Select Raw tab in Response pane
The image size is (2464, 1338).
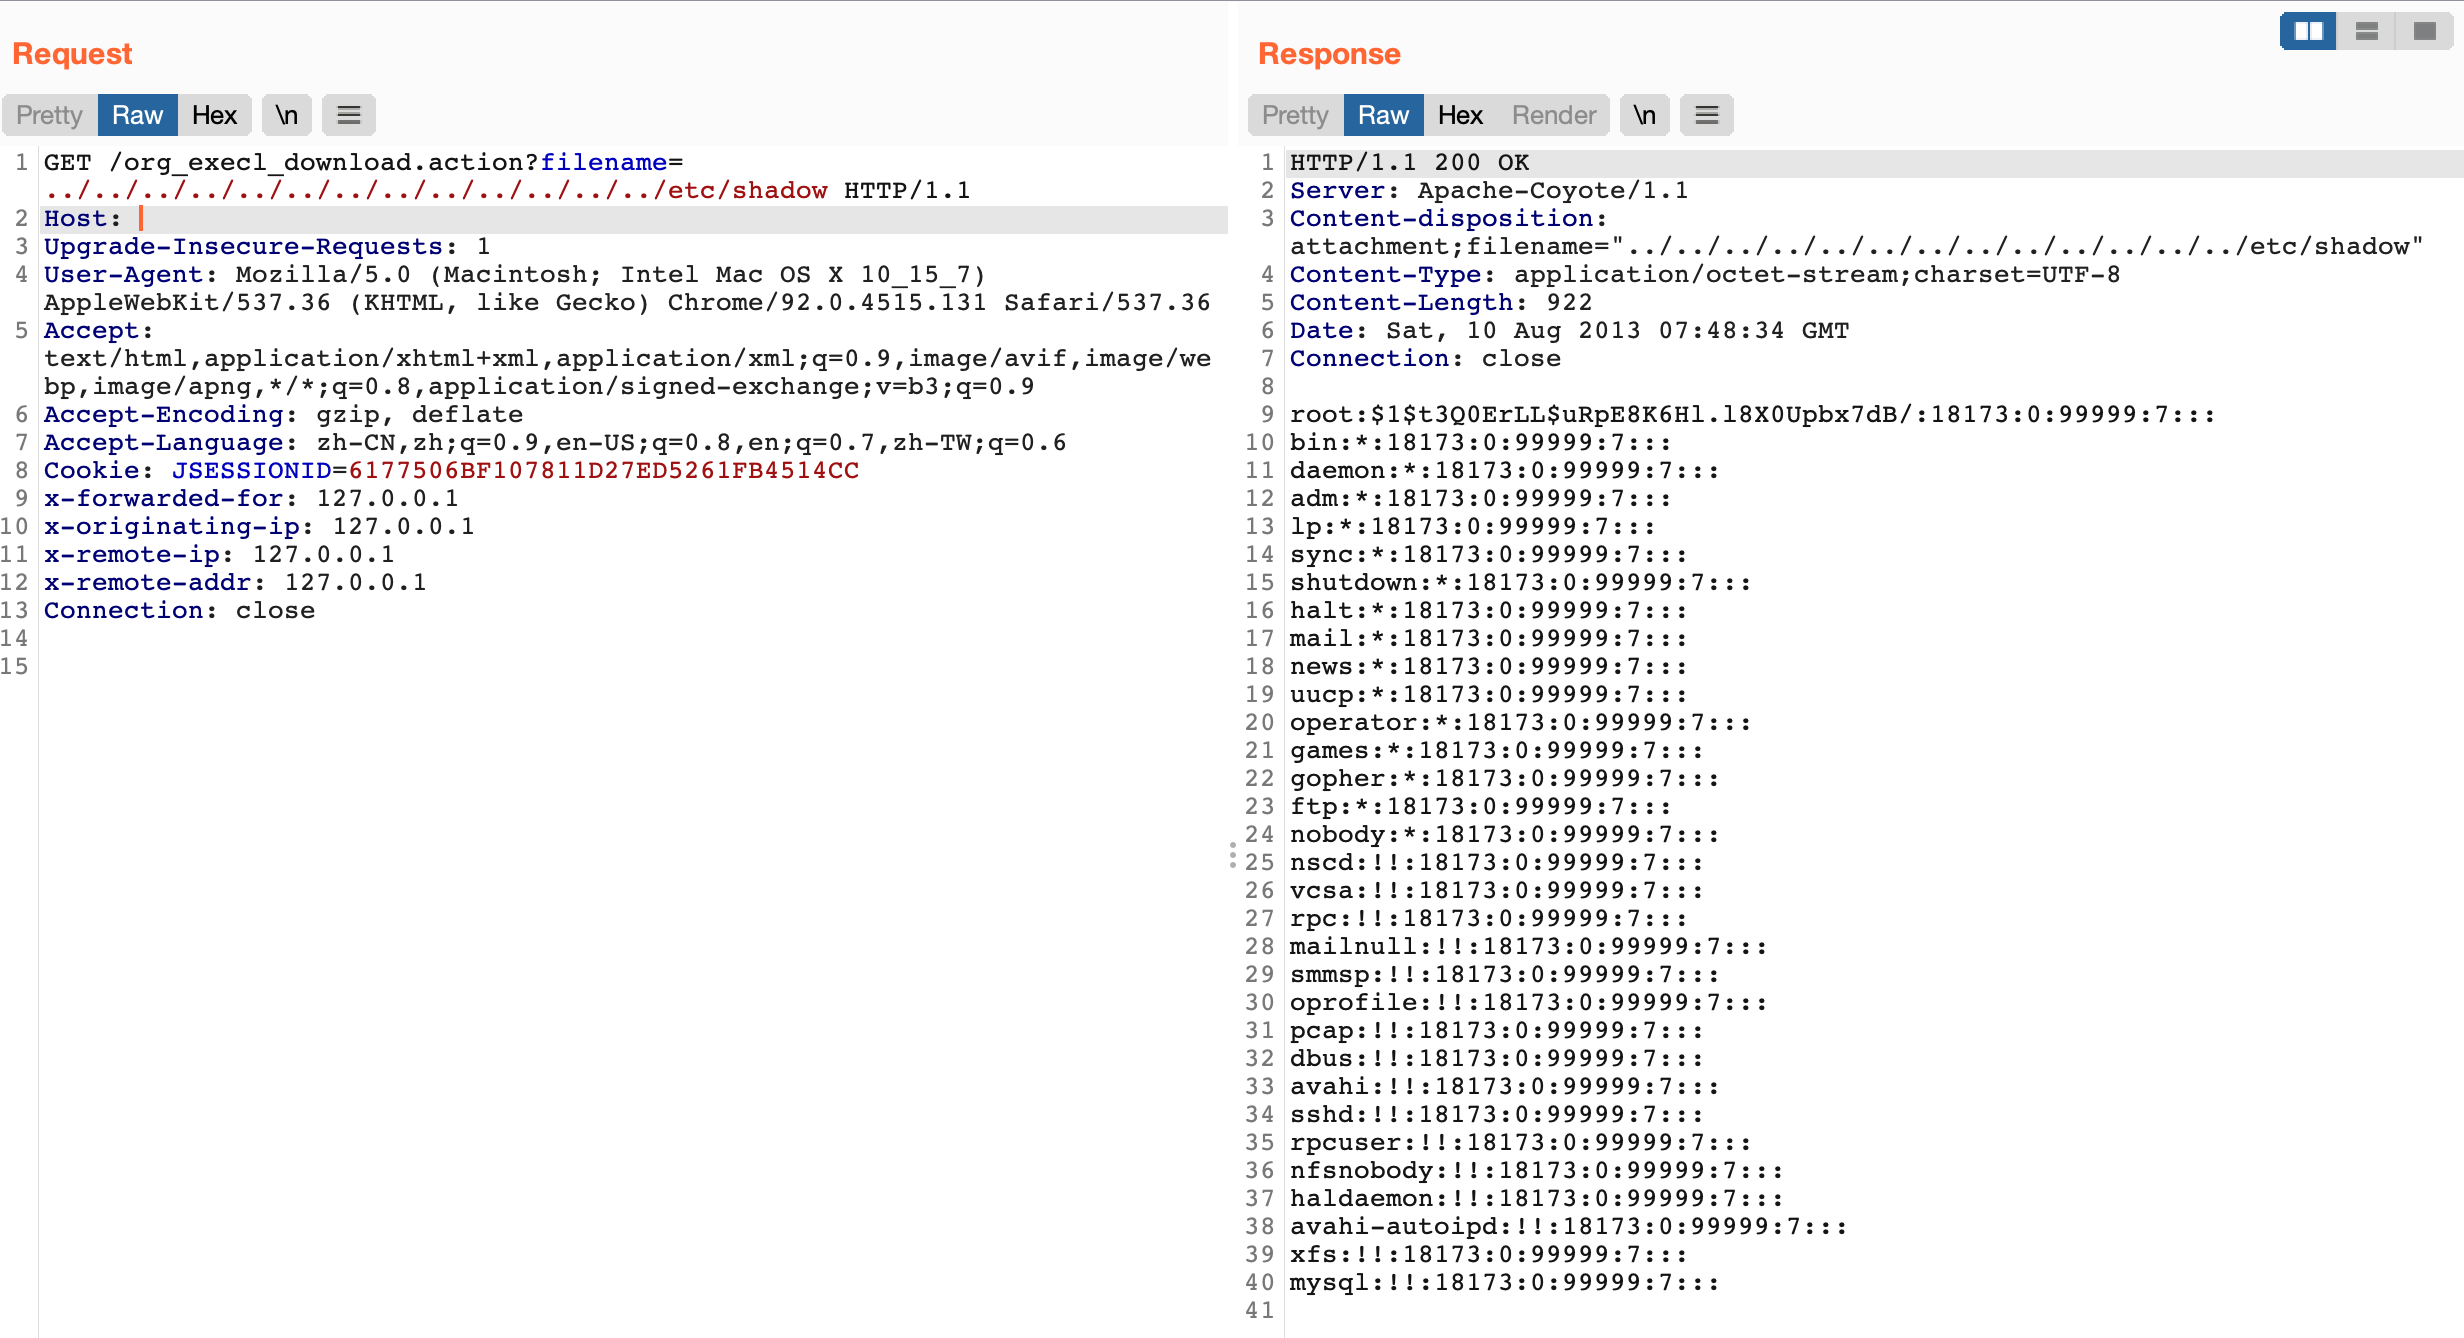pos(1383,115)
